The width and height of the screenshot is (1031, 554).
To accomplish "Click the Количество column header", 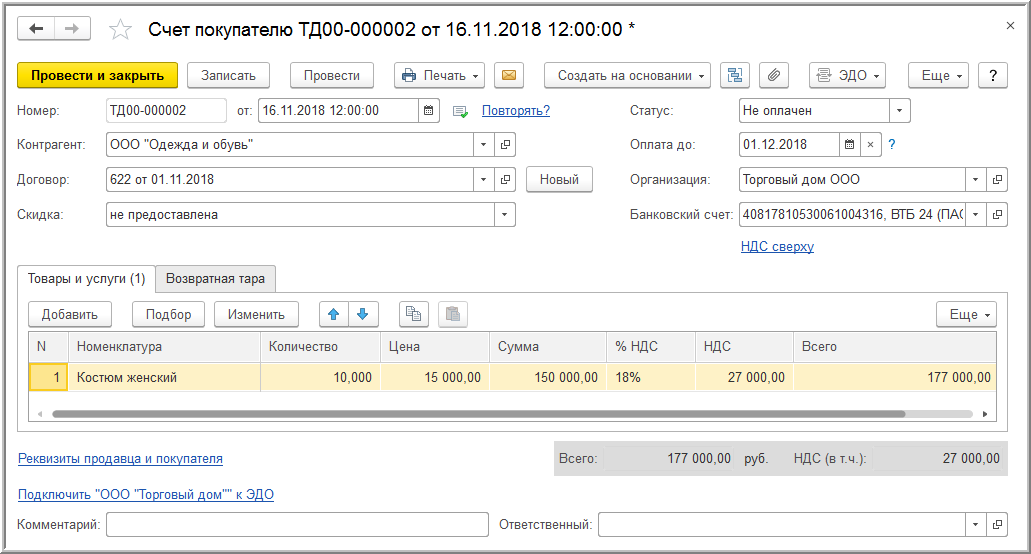I will tap(320, 346).
